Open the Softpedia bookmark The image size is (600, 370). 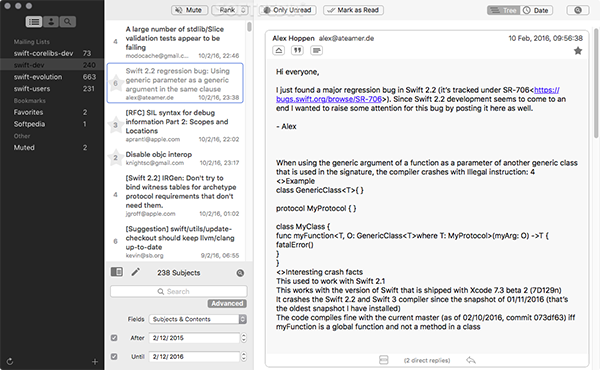[52, 124]
